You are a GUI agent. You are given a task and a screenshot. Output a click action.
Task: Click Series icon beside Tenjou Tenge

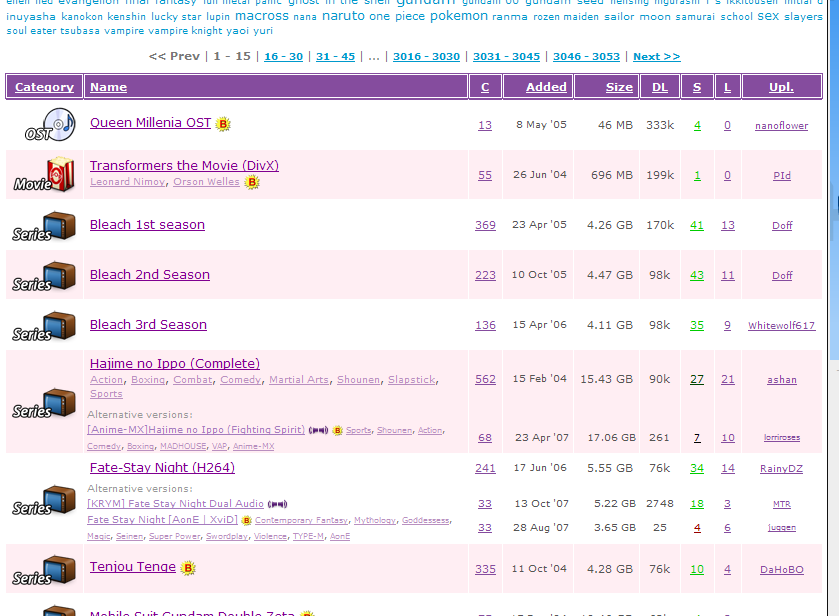(44, 570)
